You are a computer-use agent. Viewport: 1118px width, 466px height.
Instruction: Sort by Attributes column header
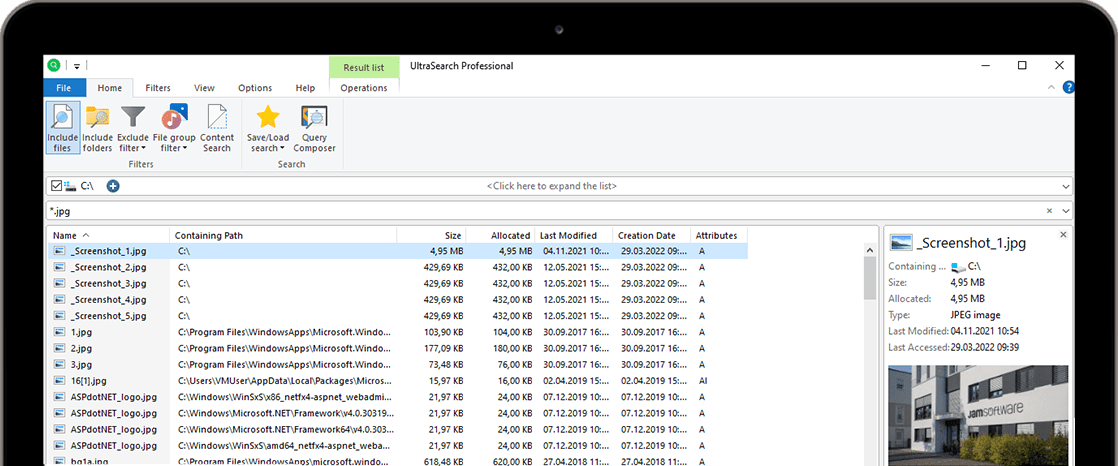click(719, 235)
